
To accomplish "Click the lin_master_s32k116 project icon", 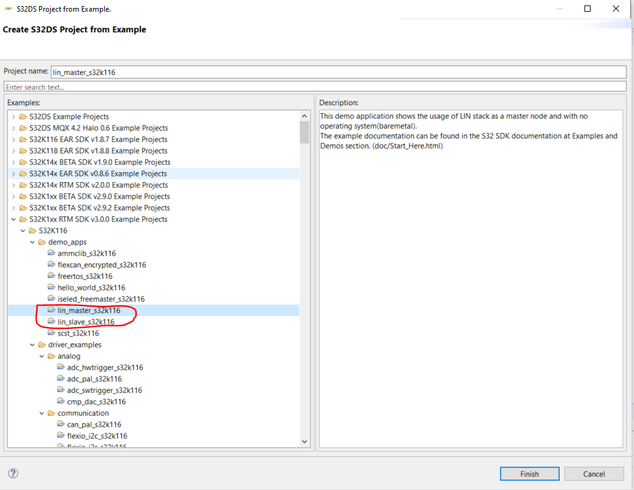I will (x=51, y=310).
